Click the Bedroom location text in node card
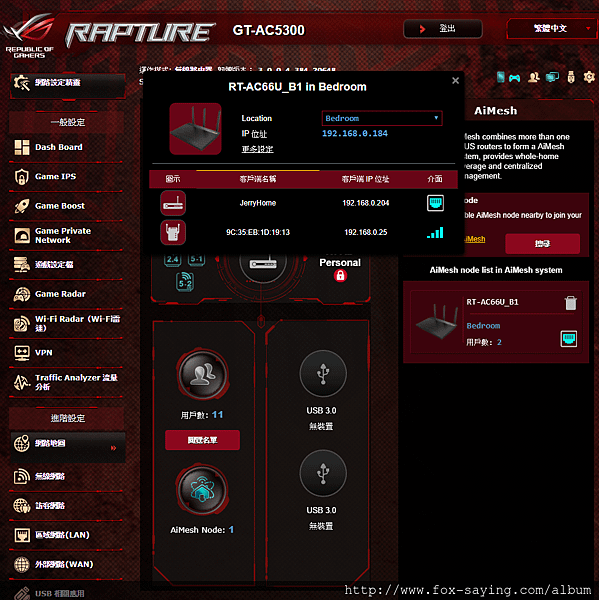599x600 pixels. pyautogui.click(x=483, y=326)
